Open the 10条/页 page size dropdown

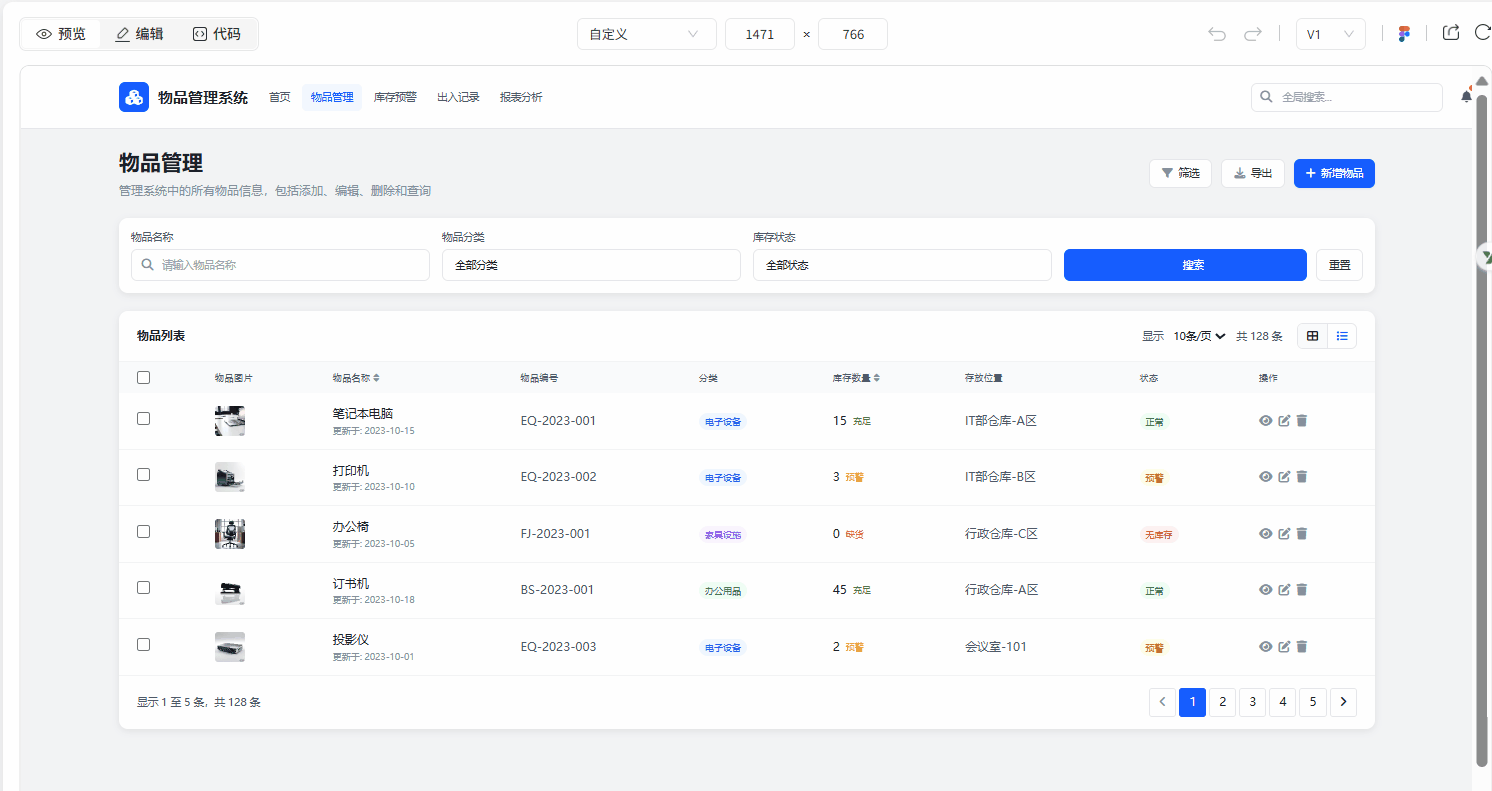pos(1199,336)
